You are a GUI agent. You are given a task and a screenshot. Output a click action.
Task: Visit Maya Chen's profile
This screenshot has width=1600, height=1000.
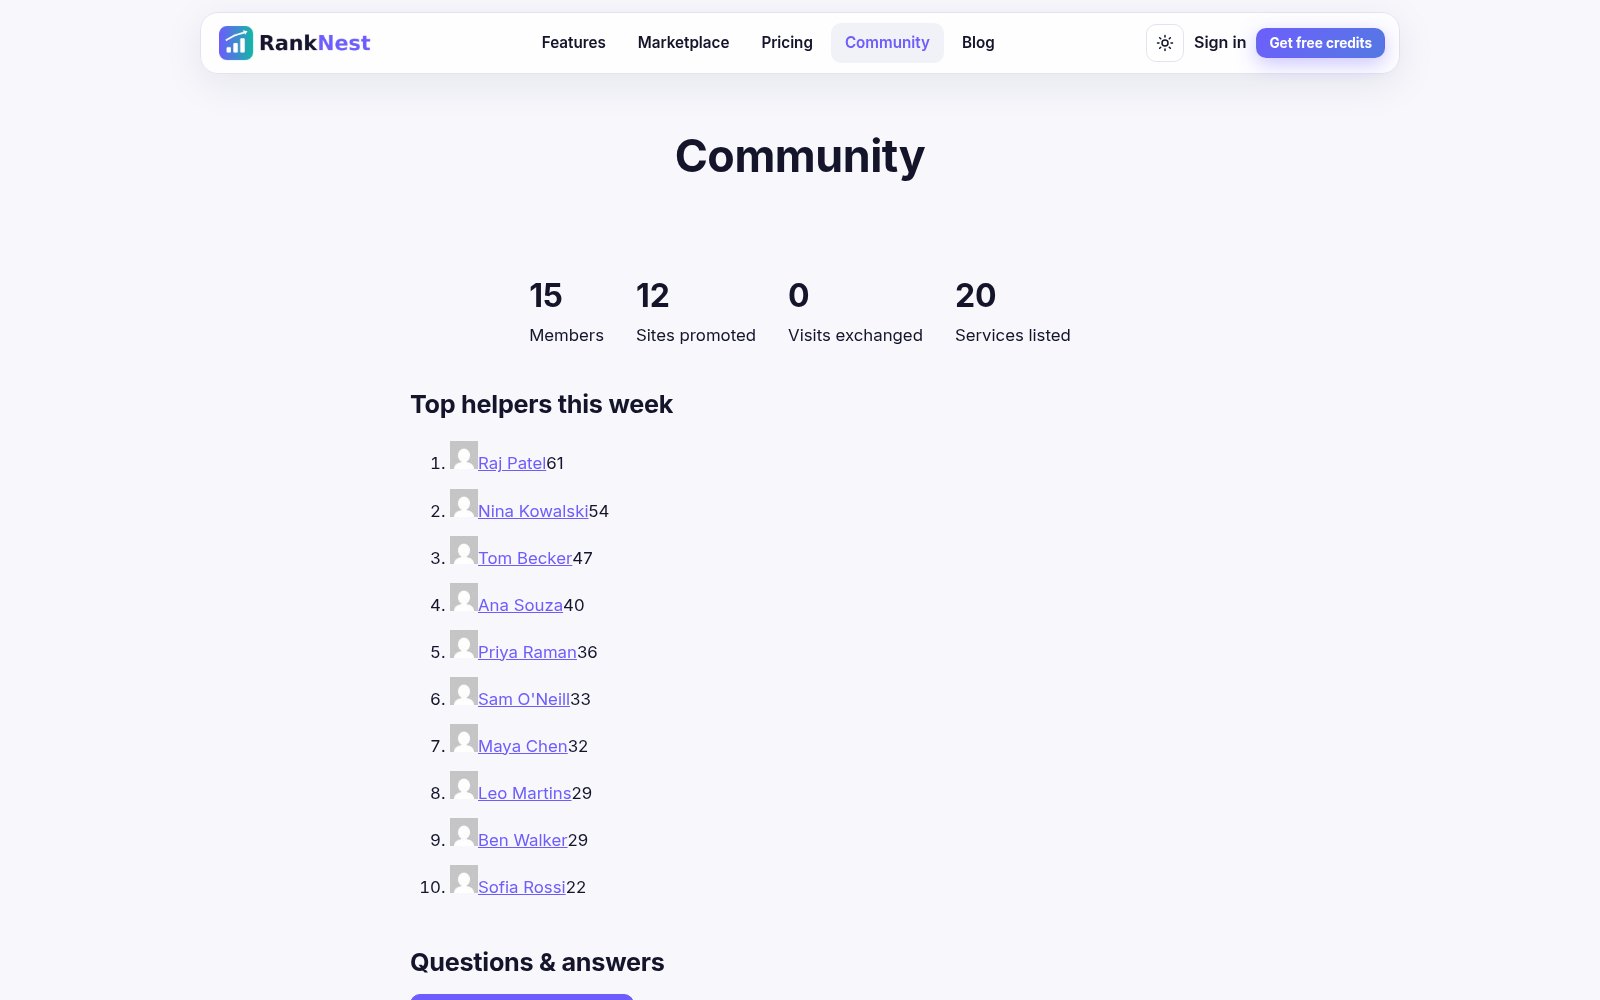[523, 746]
